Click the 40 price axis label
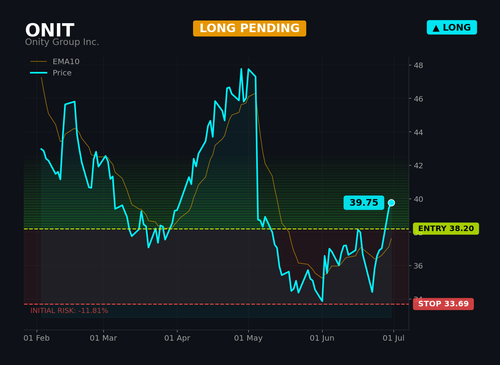This screenshot has height=365, width=500. pyautogui.click(x=418, y=199)
